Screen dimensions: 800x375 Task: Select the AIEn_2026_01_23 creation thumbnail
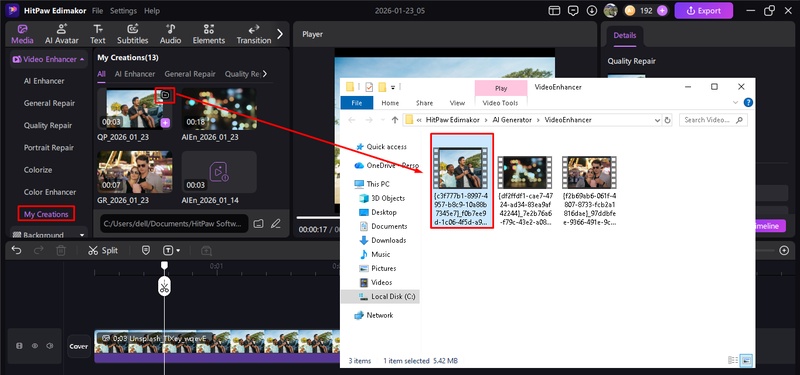pos(219,109)
